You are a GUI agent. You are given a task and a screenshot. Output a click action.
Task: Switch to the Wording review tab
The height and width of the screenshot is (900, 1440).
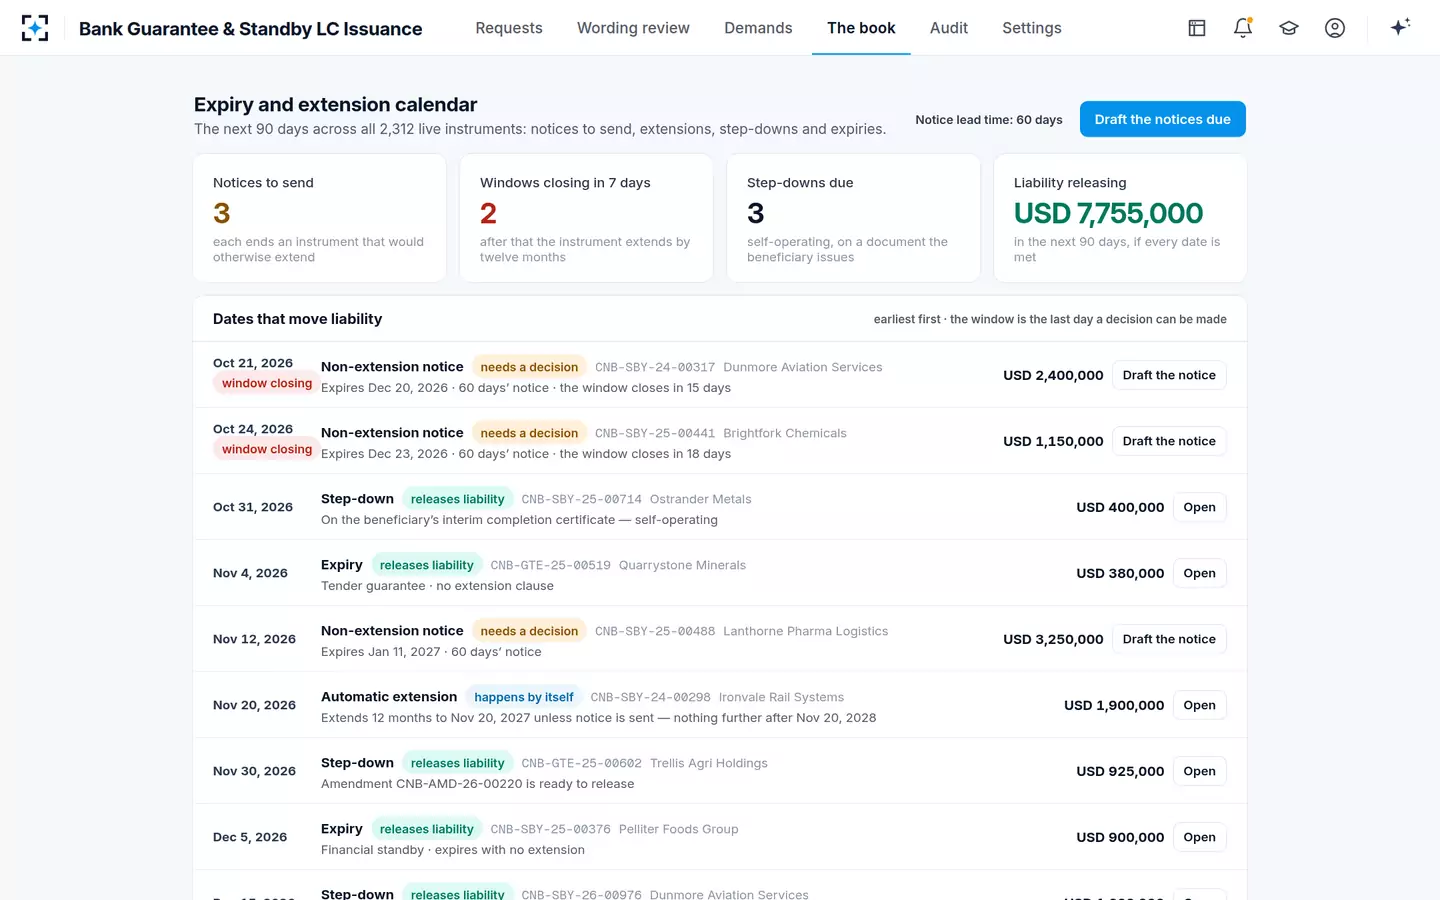point(633,28)
